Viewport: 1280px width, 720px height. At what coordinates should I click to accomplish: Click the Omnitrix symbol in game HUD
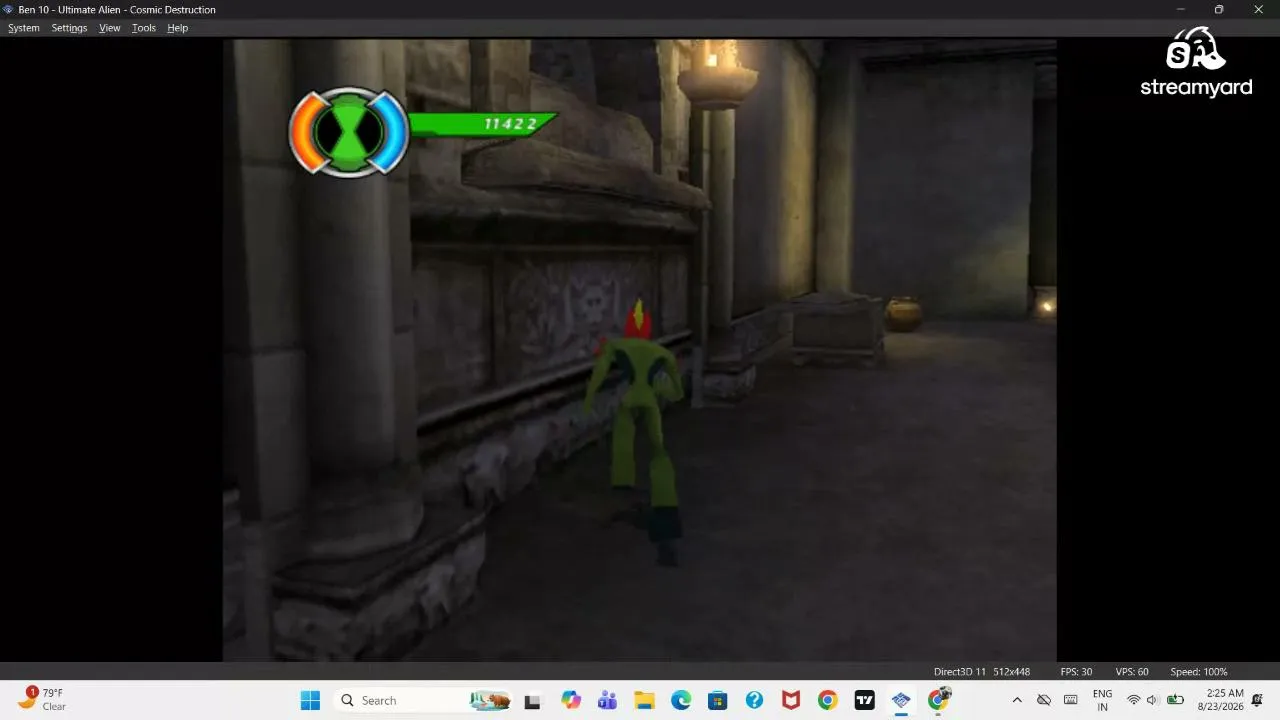(x=349, y=131)
